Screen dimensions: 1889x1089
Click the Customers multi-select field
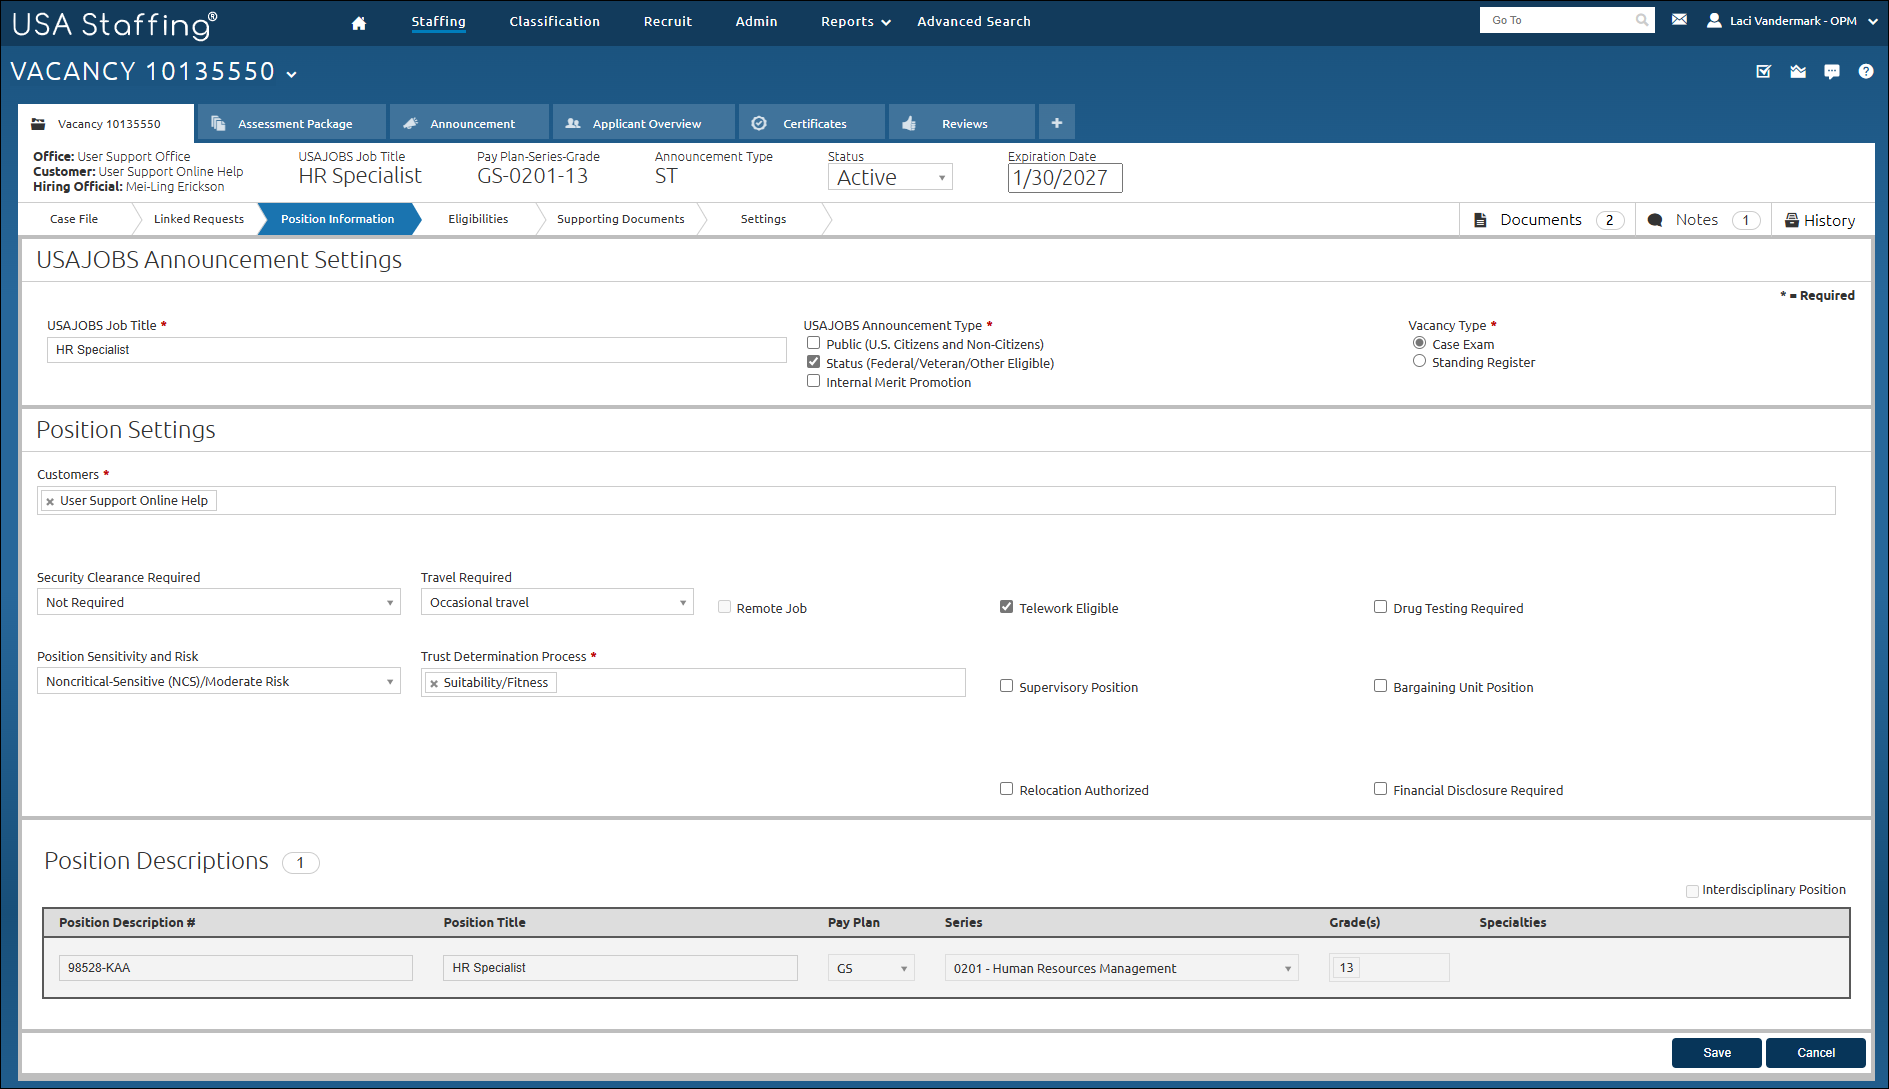click(x=936, y=501)
